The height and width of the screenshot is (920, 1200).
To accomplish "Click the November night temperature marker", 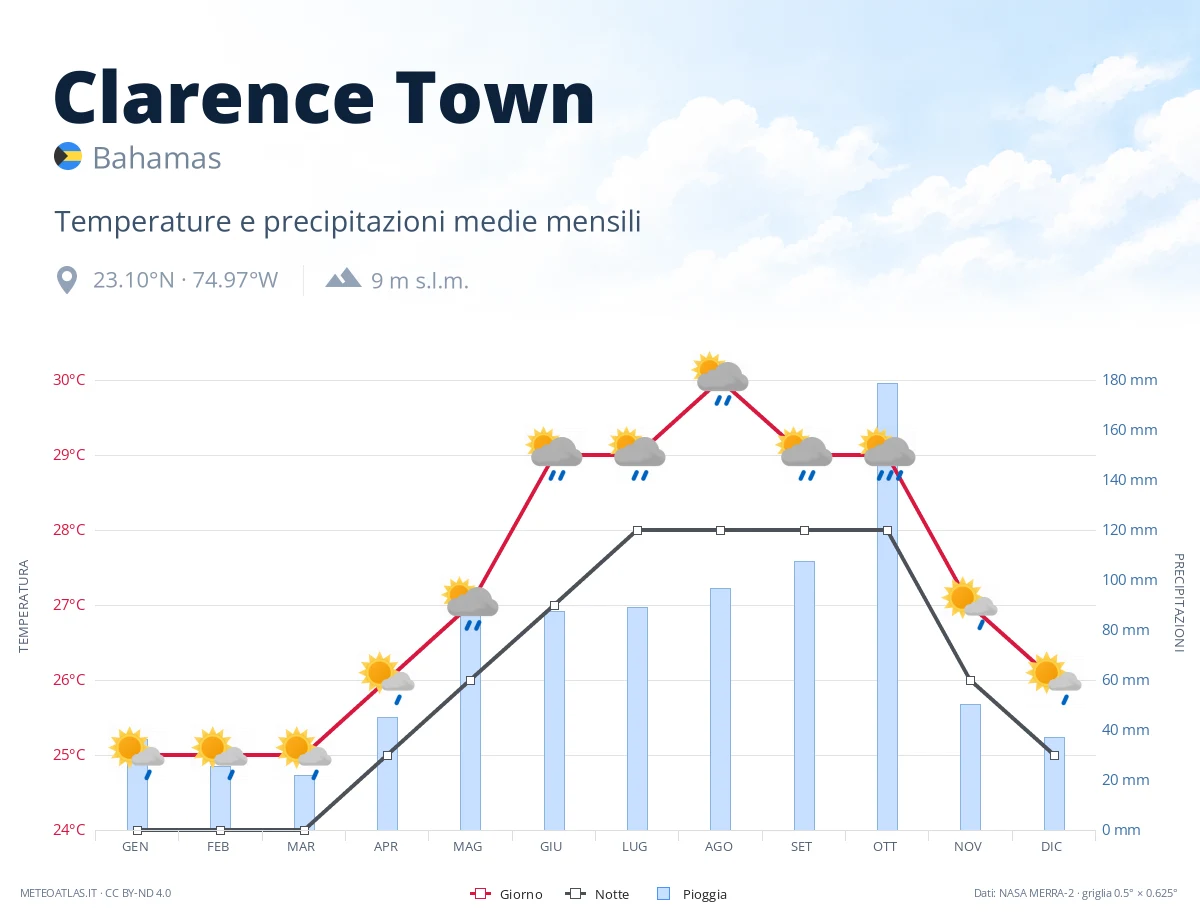I will pos(970,680).
